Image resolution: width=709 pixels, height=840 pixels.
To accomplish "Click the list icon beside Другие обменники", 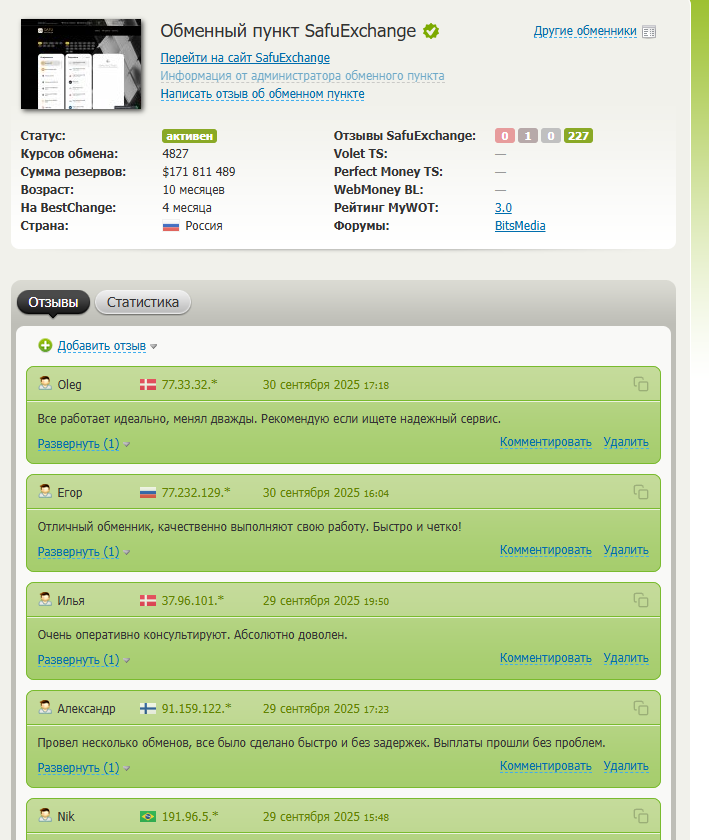I will point(648,32).
